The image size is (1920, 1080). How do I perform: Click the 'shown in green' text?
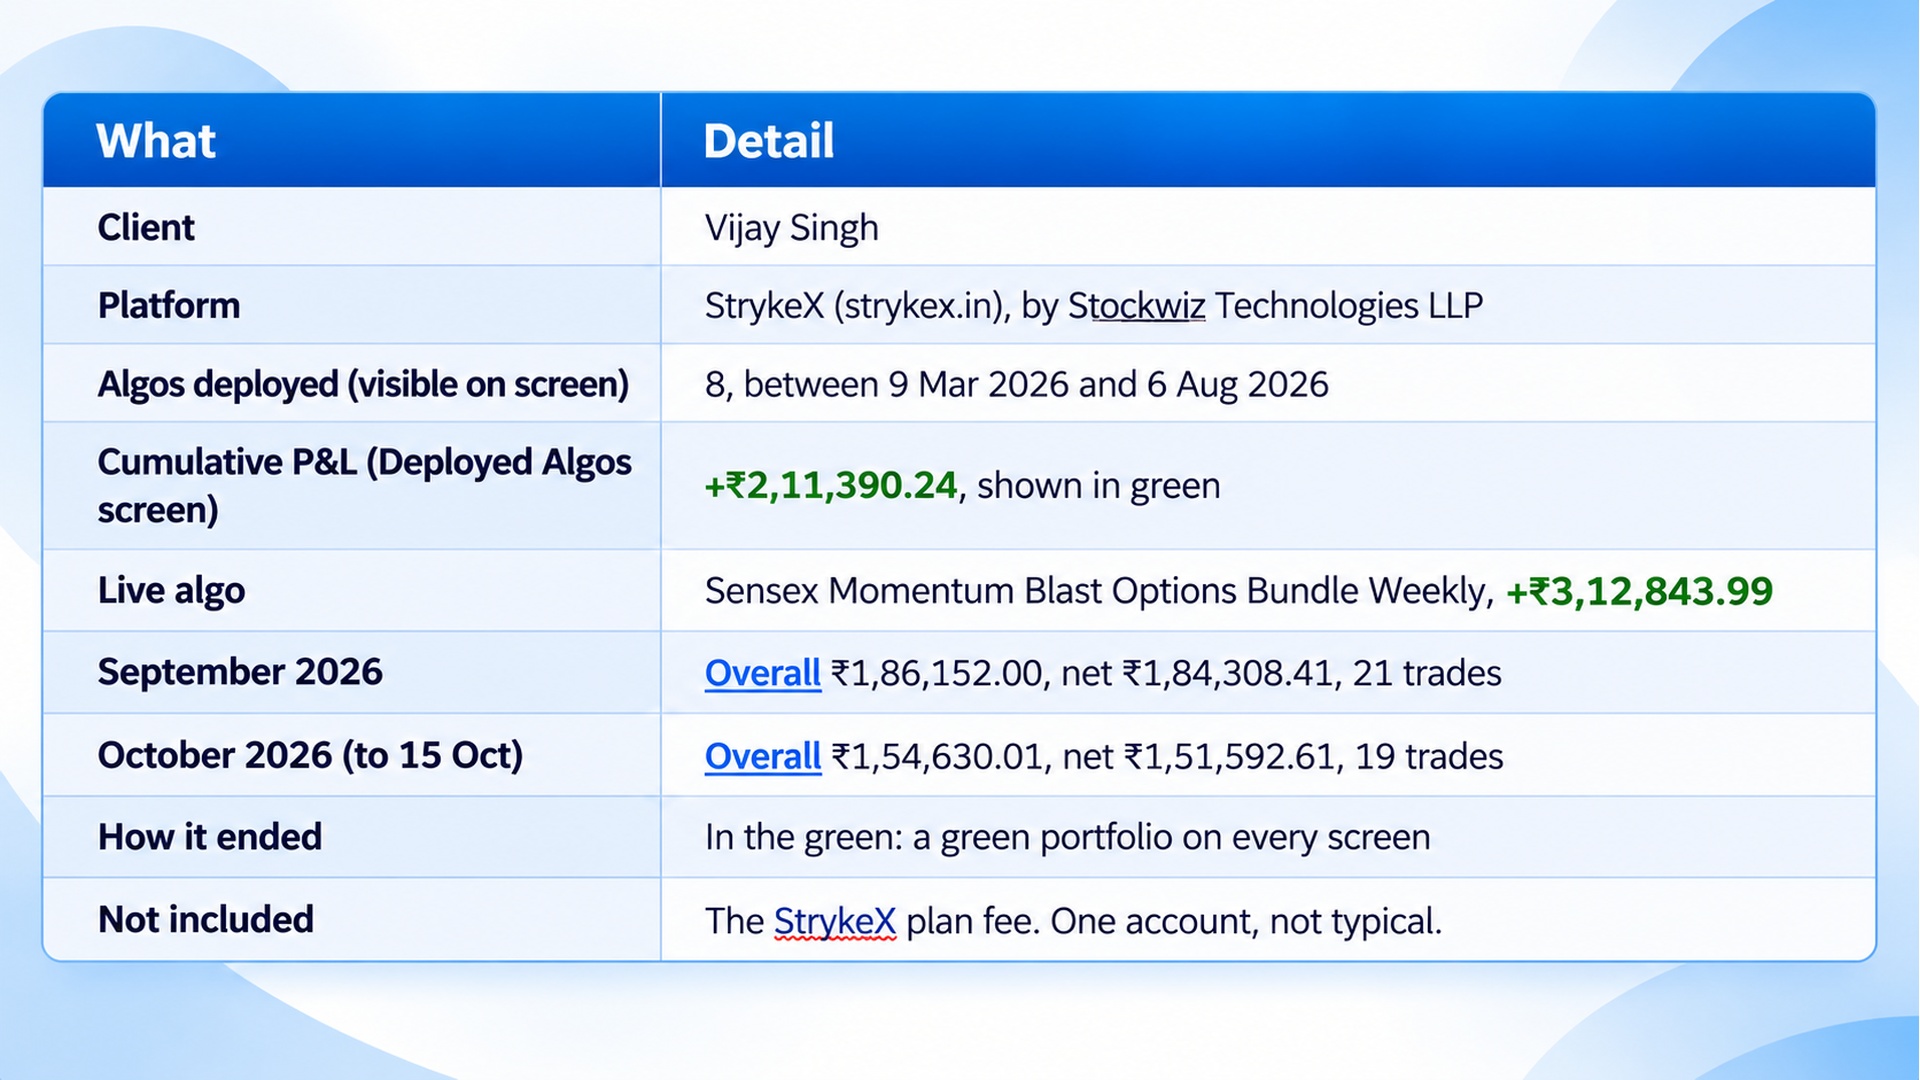[1098, 486]
